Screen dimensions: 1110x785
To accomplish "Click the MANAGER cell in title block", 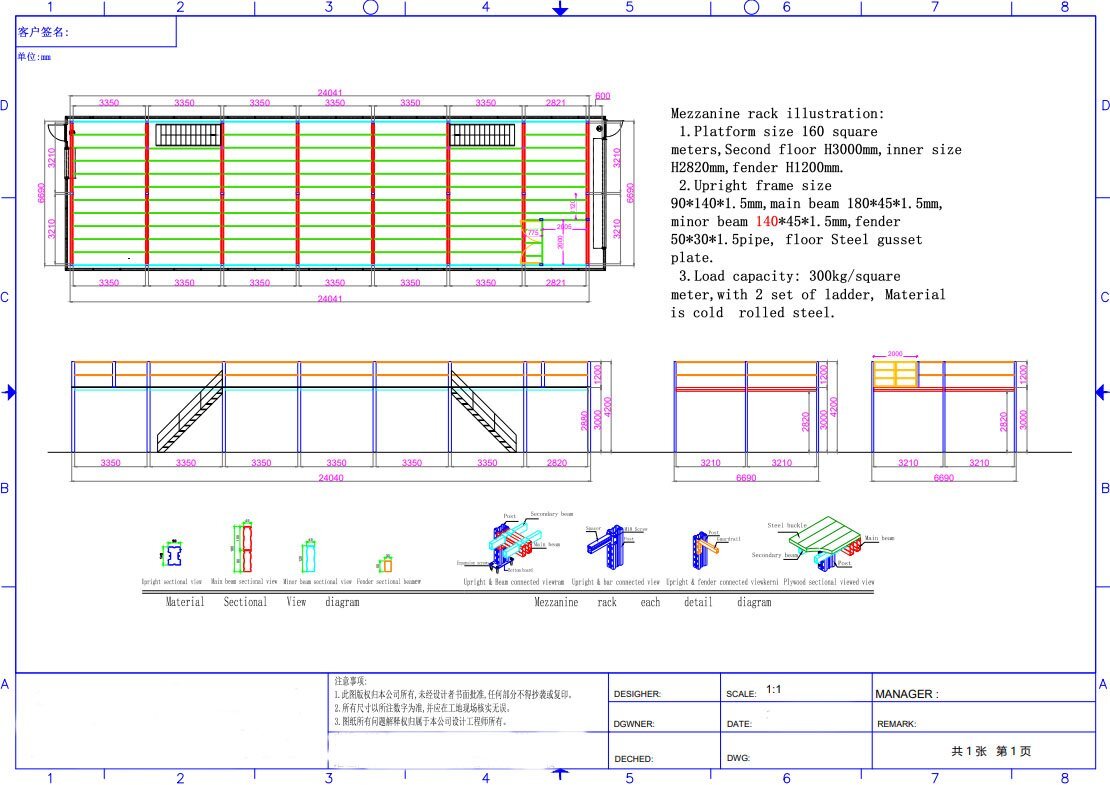I will tap(982, 693).
